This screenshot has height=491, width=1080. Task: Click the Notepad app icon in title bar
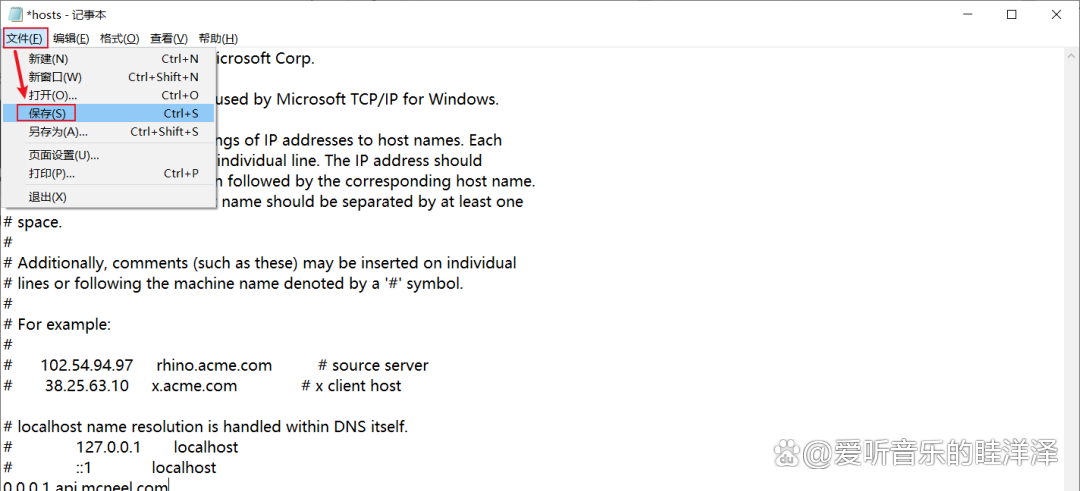tap(13, 14)
